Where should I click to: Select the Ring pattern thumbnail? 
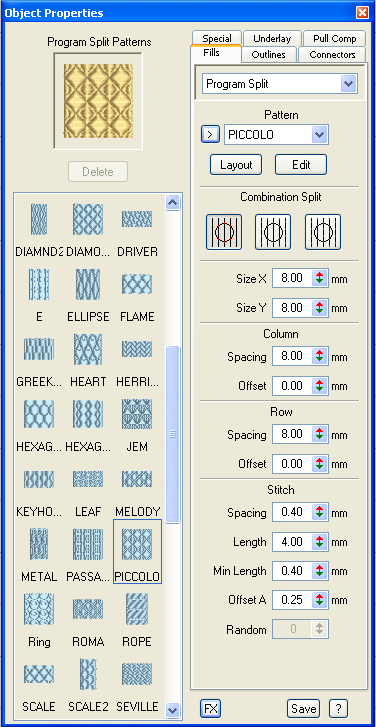39,609
